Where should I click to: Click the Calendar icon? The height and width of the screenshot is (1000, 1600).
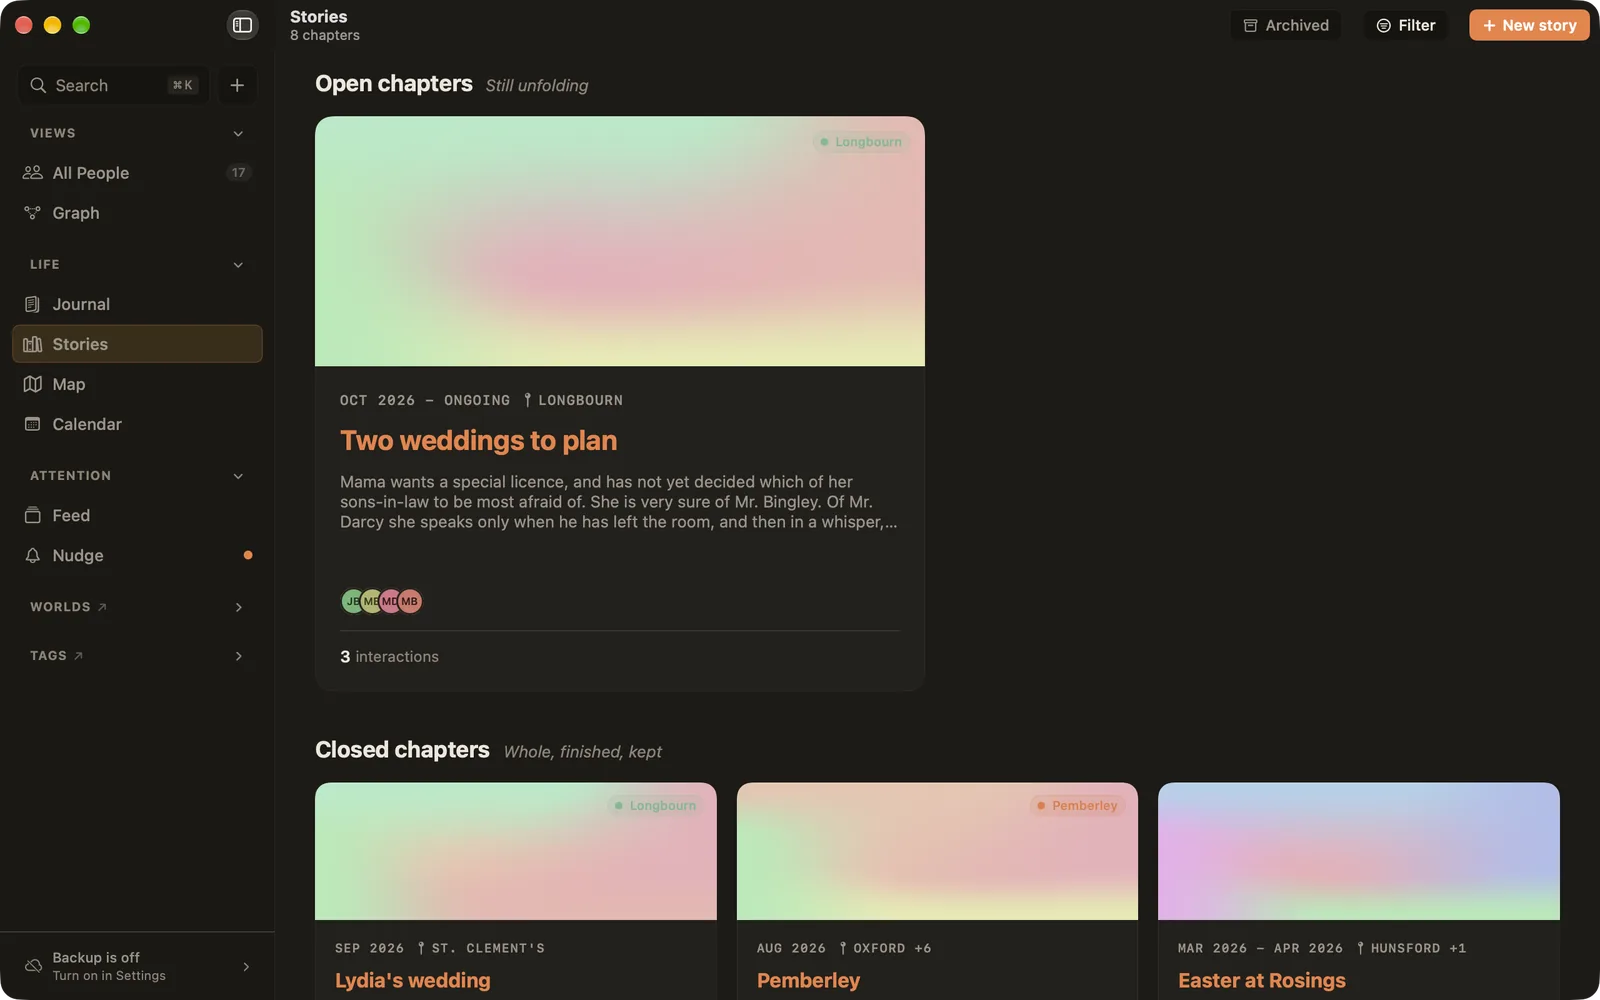(32, 424)
